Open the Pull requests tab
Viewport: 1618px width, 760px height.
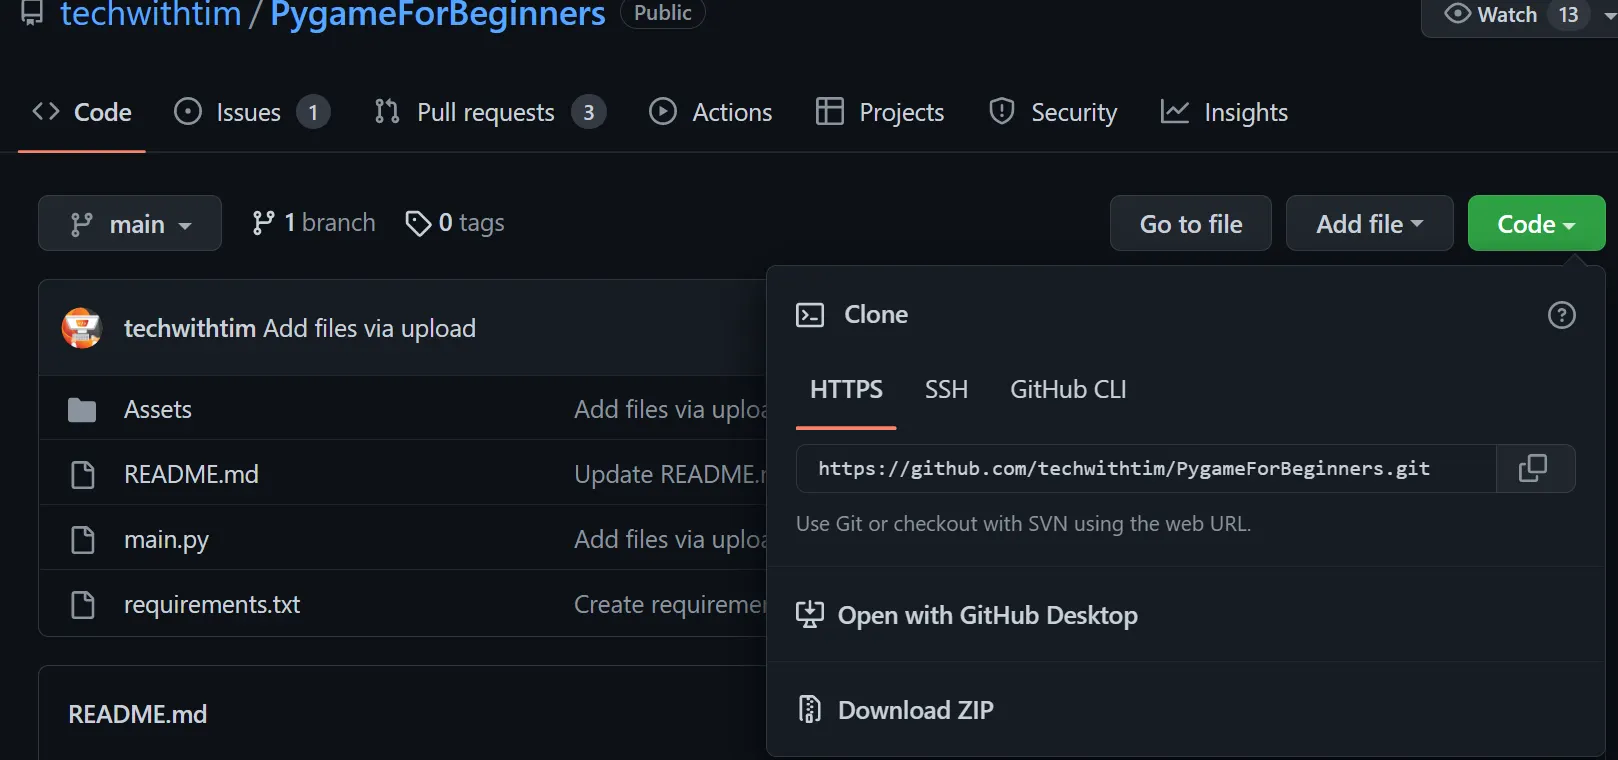pyautogui.click(x=486, y=112)
